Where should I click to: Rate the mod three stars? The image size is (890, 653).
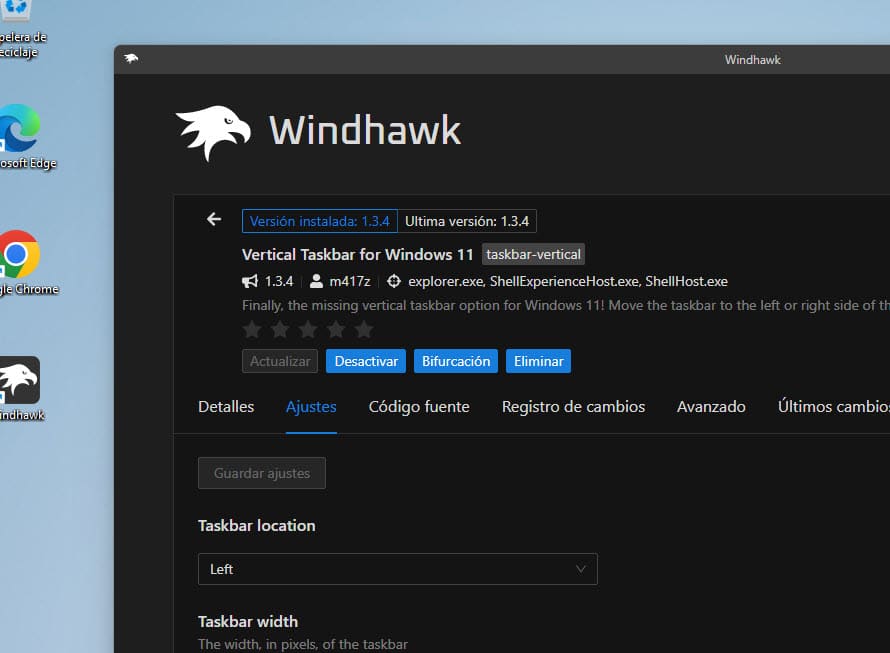pyautogui.click(x=308, y=329)
